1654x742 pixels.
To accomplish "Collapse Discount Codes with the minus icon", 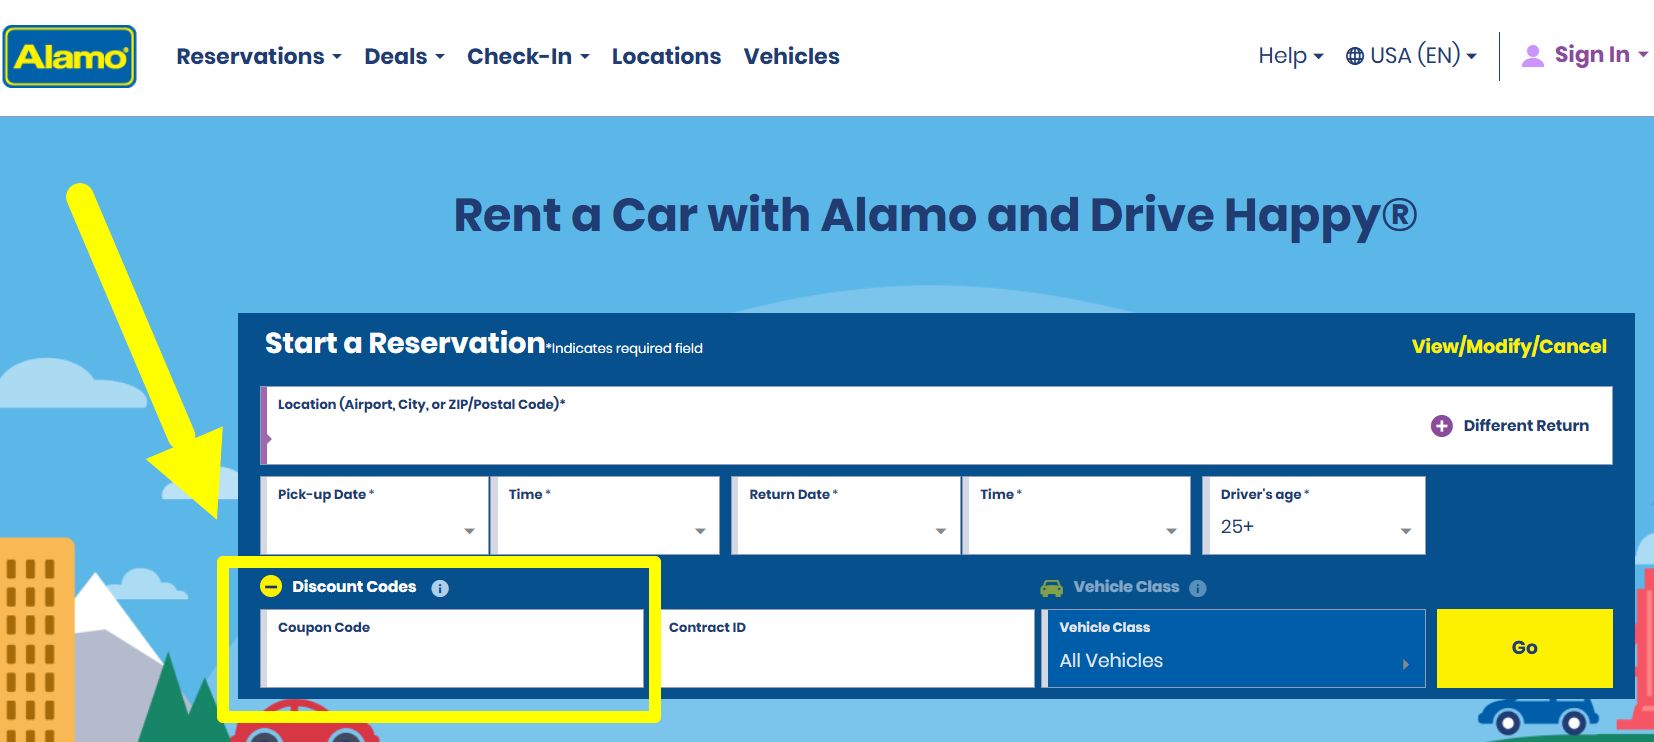I will click(271, 587).
